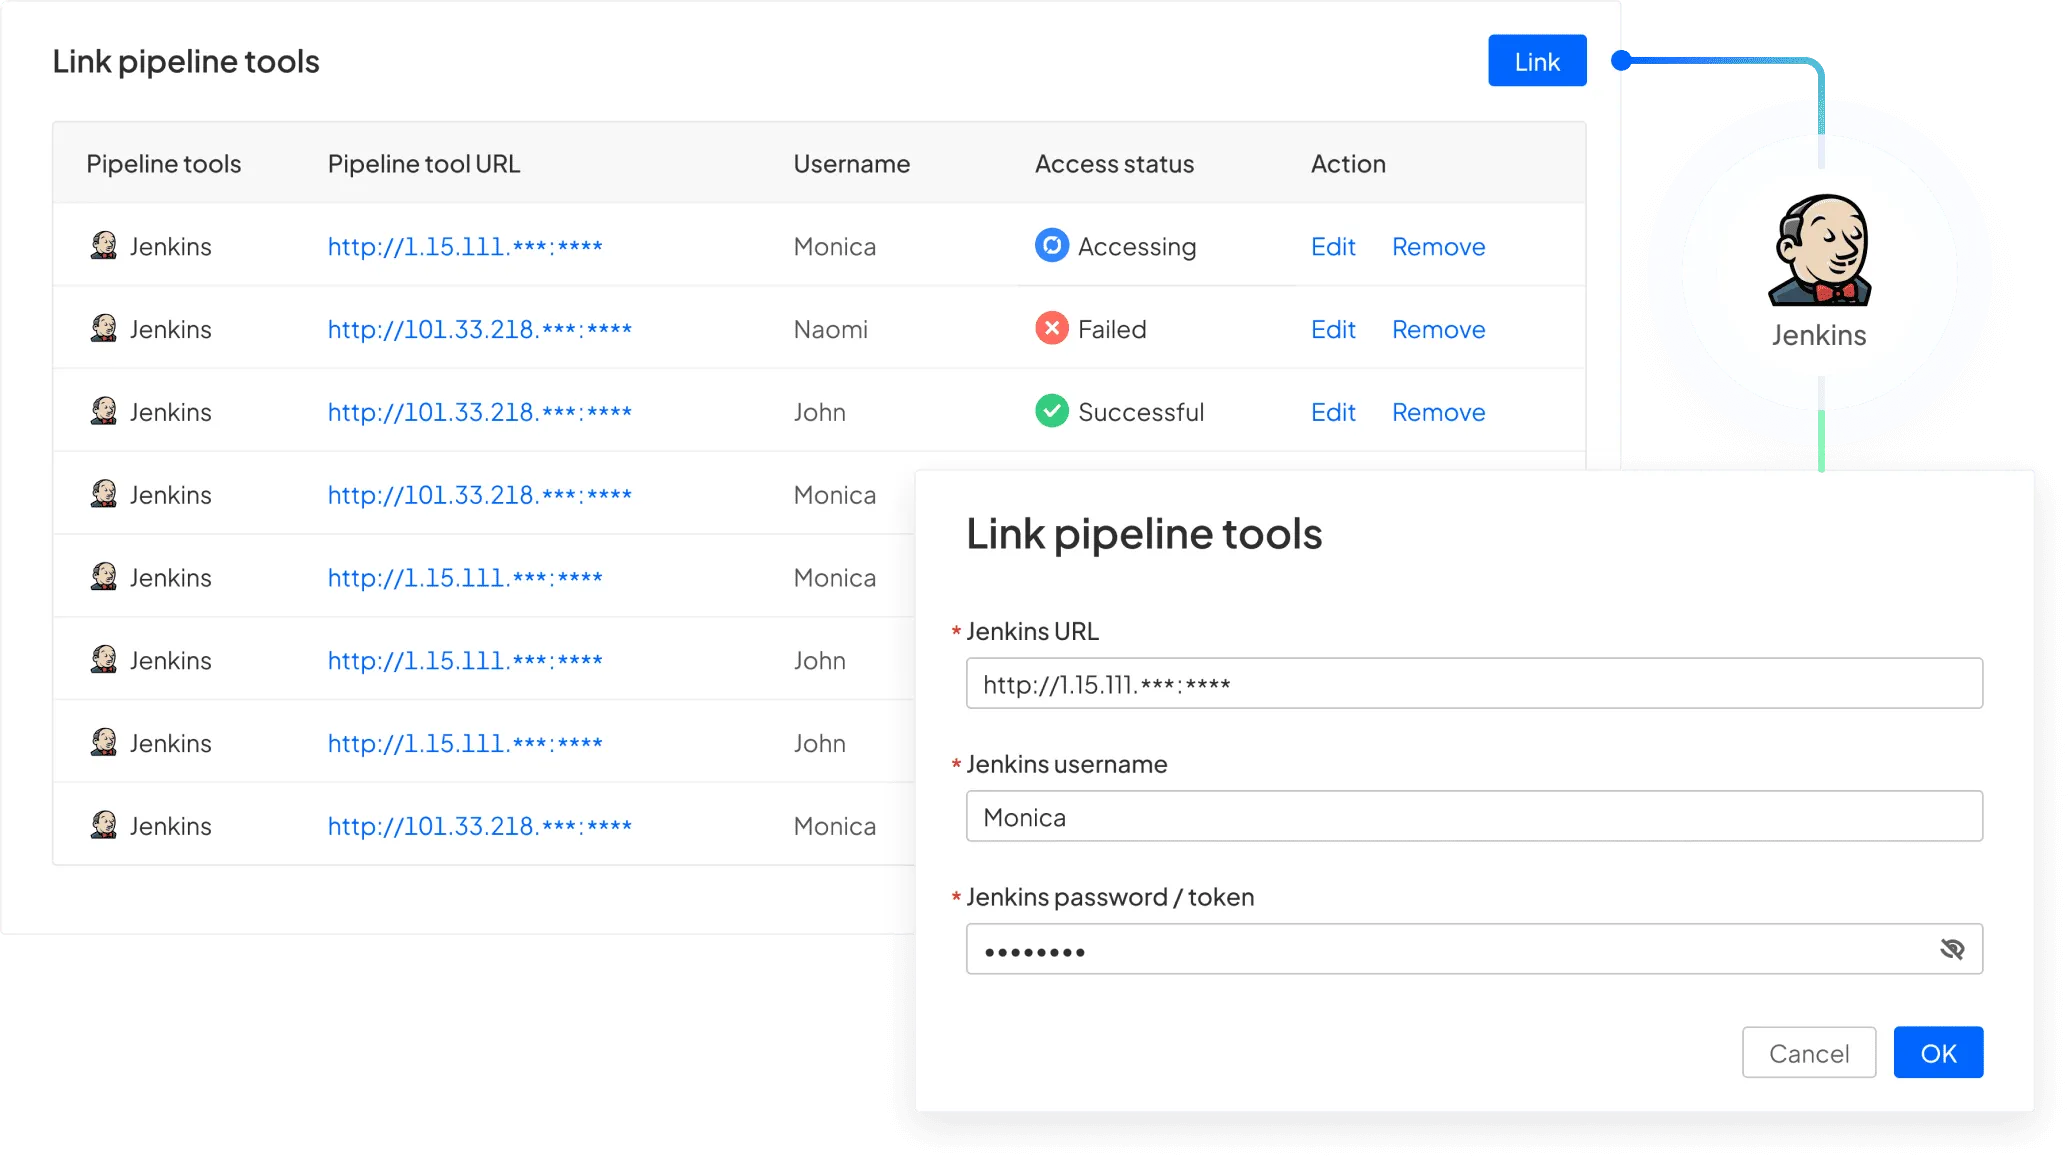Edit the Successful John pipeline entry

tap(1332, 412)
